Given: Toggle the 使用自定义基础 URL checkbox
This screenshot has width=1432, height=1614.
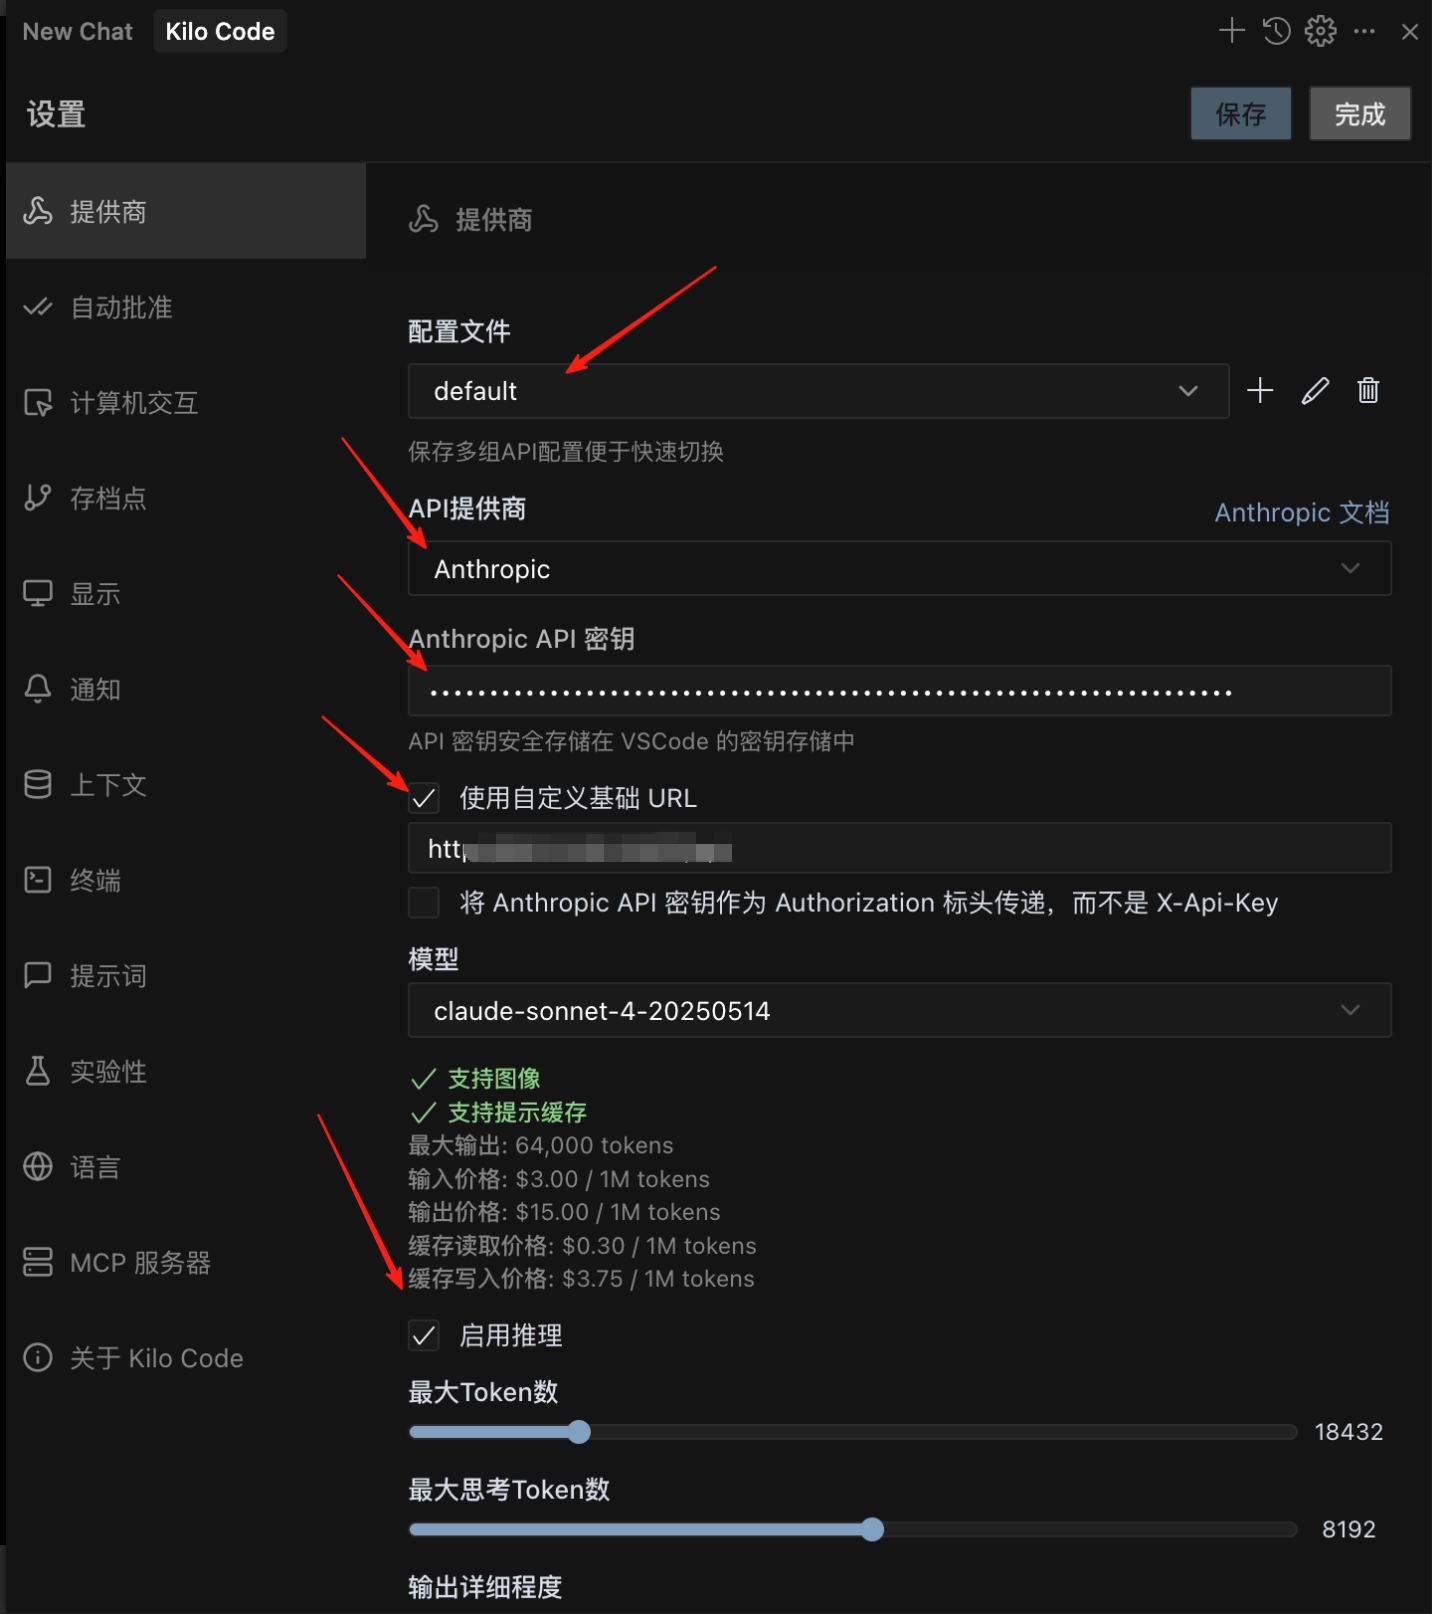Looking at the screenshot, I should (x=424, y=798).
